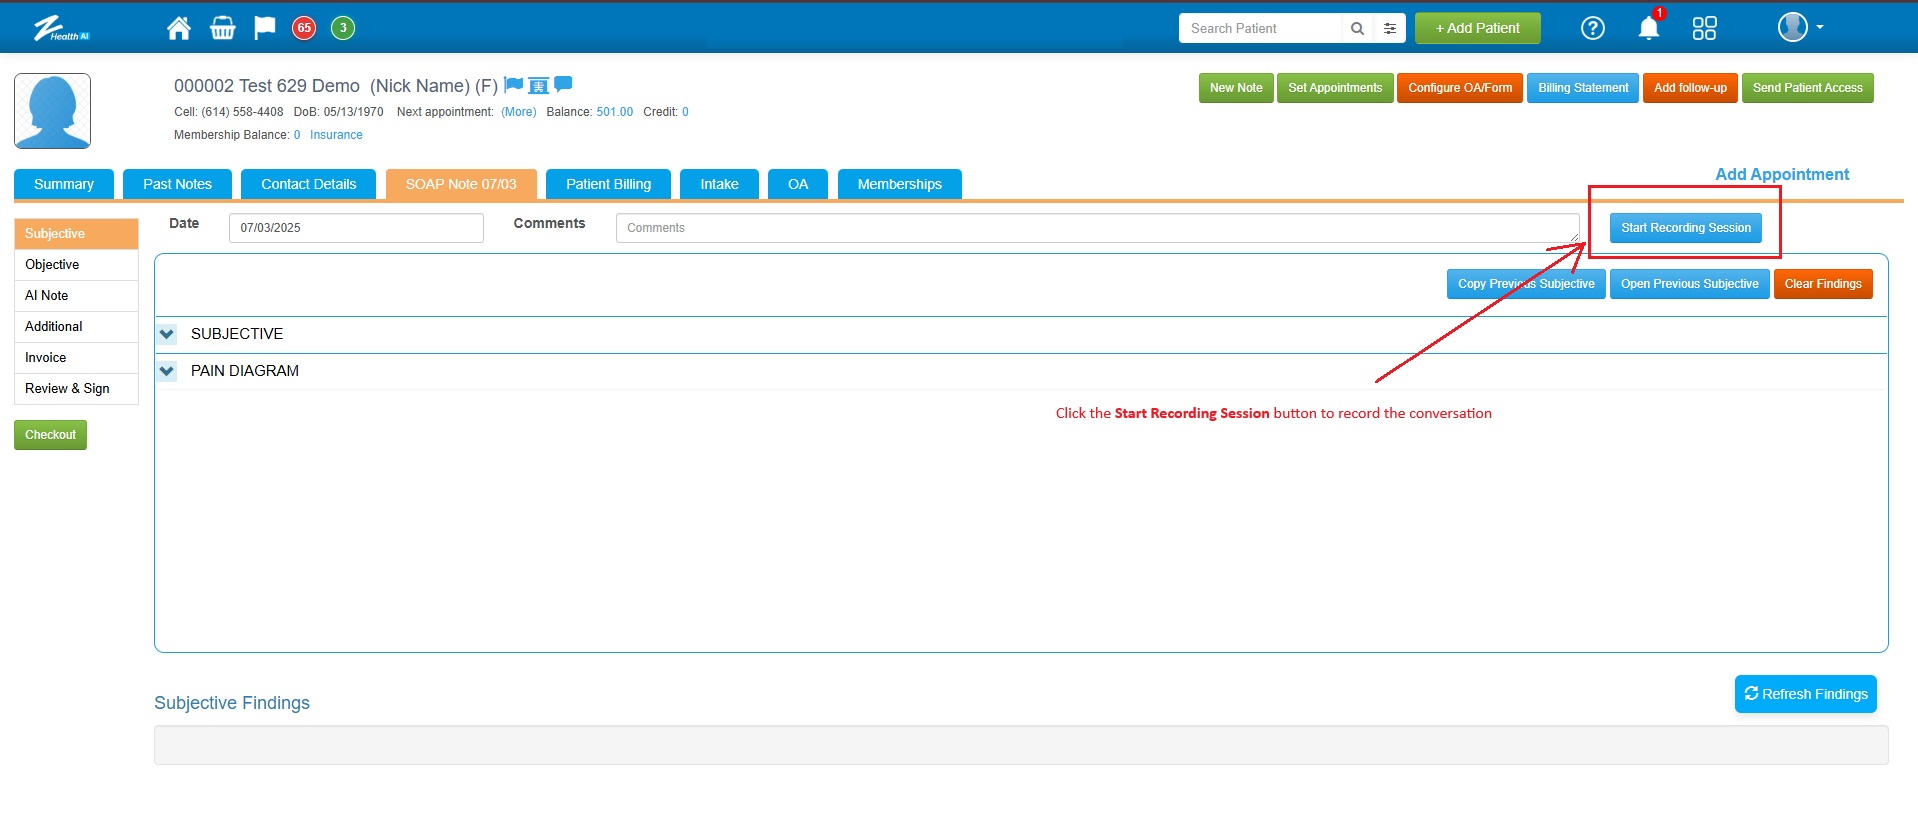This screenshot has width=1918, height=815.
Task: Expand the PAIN DIAGRAM section chevron
Action: (167, 371)
